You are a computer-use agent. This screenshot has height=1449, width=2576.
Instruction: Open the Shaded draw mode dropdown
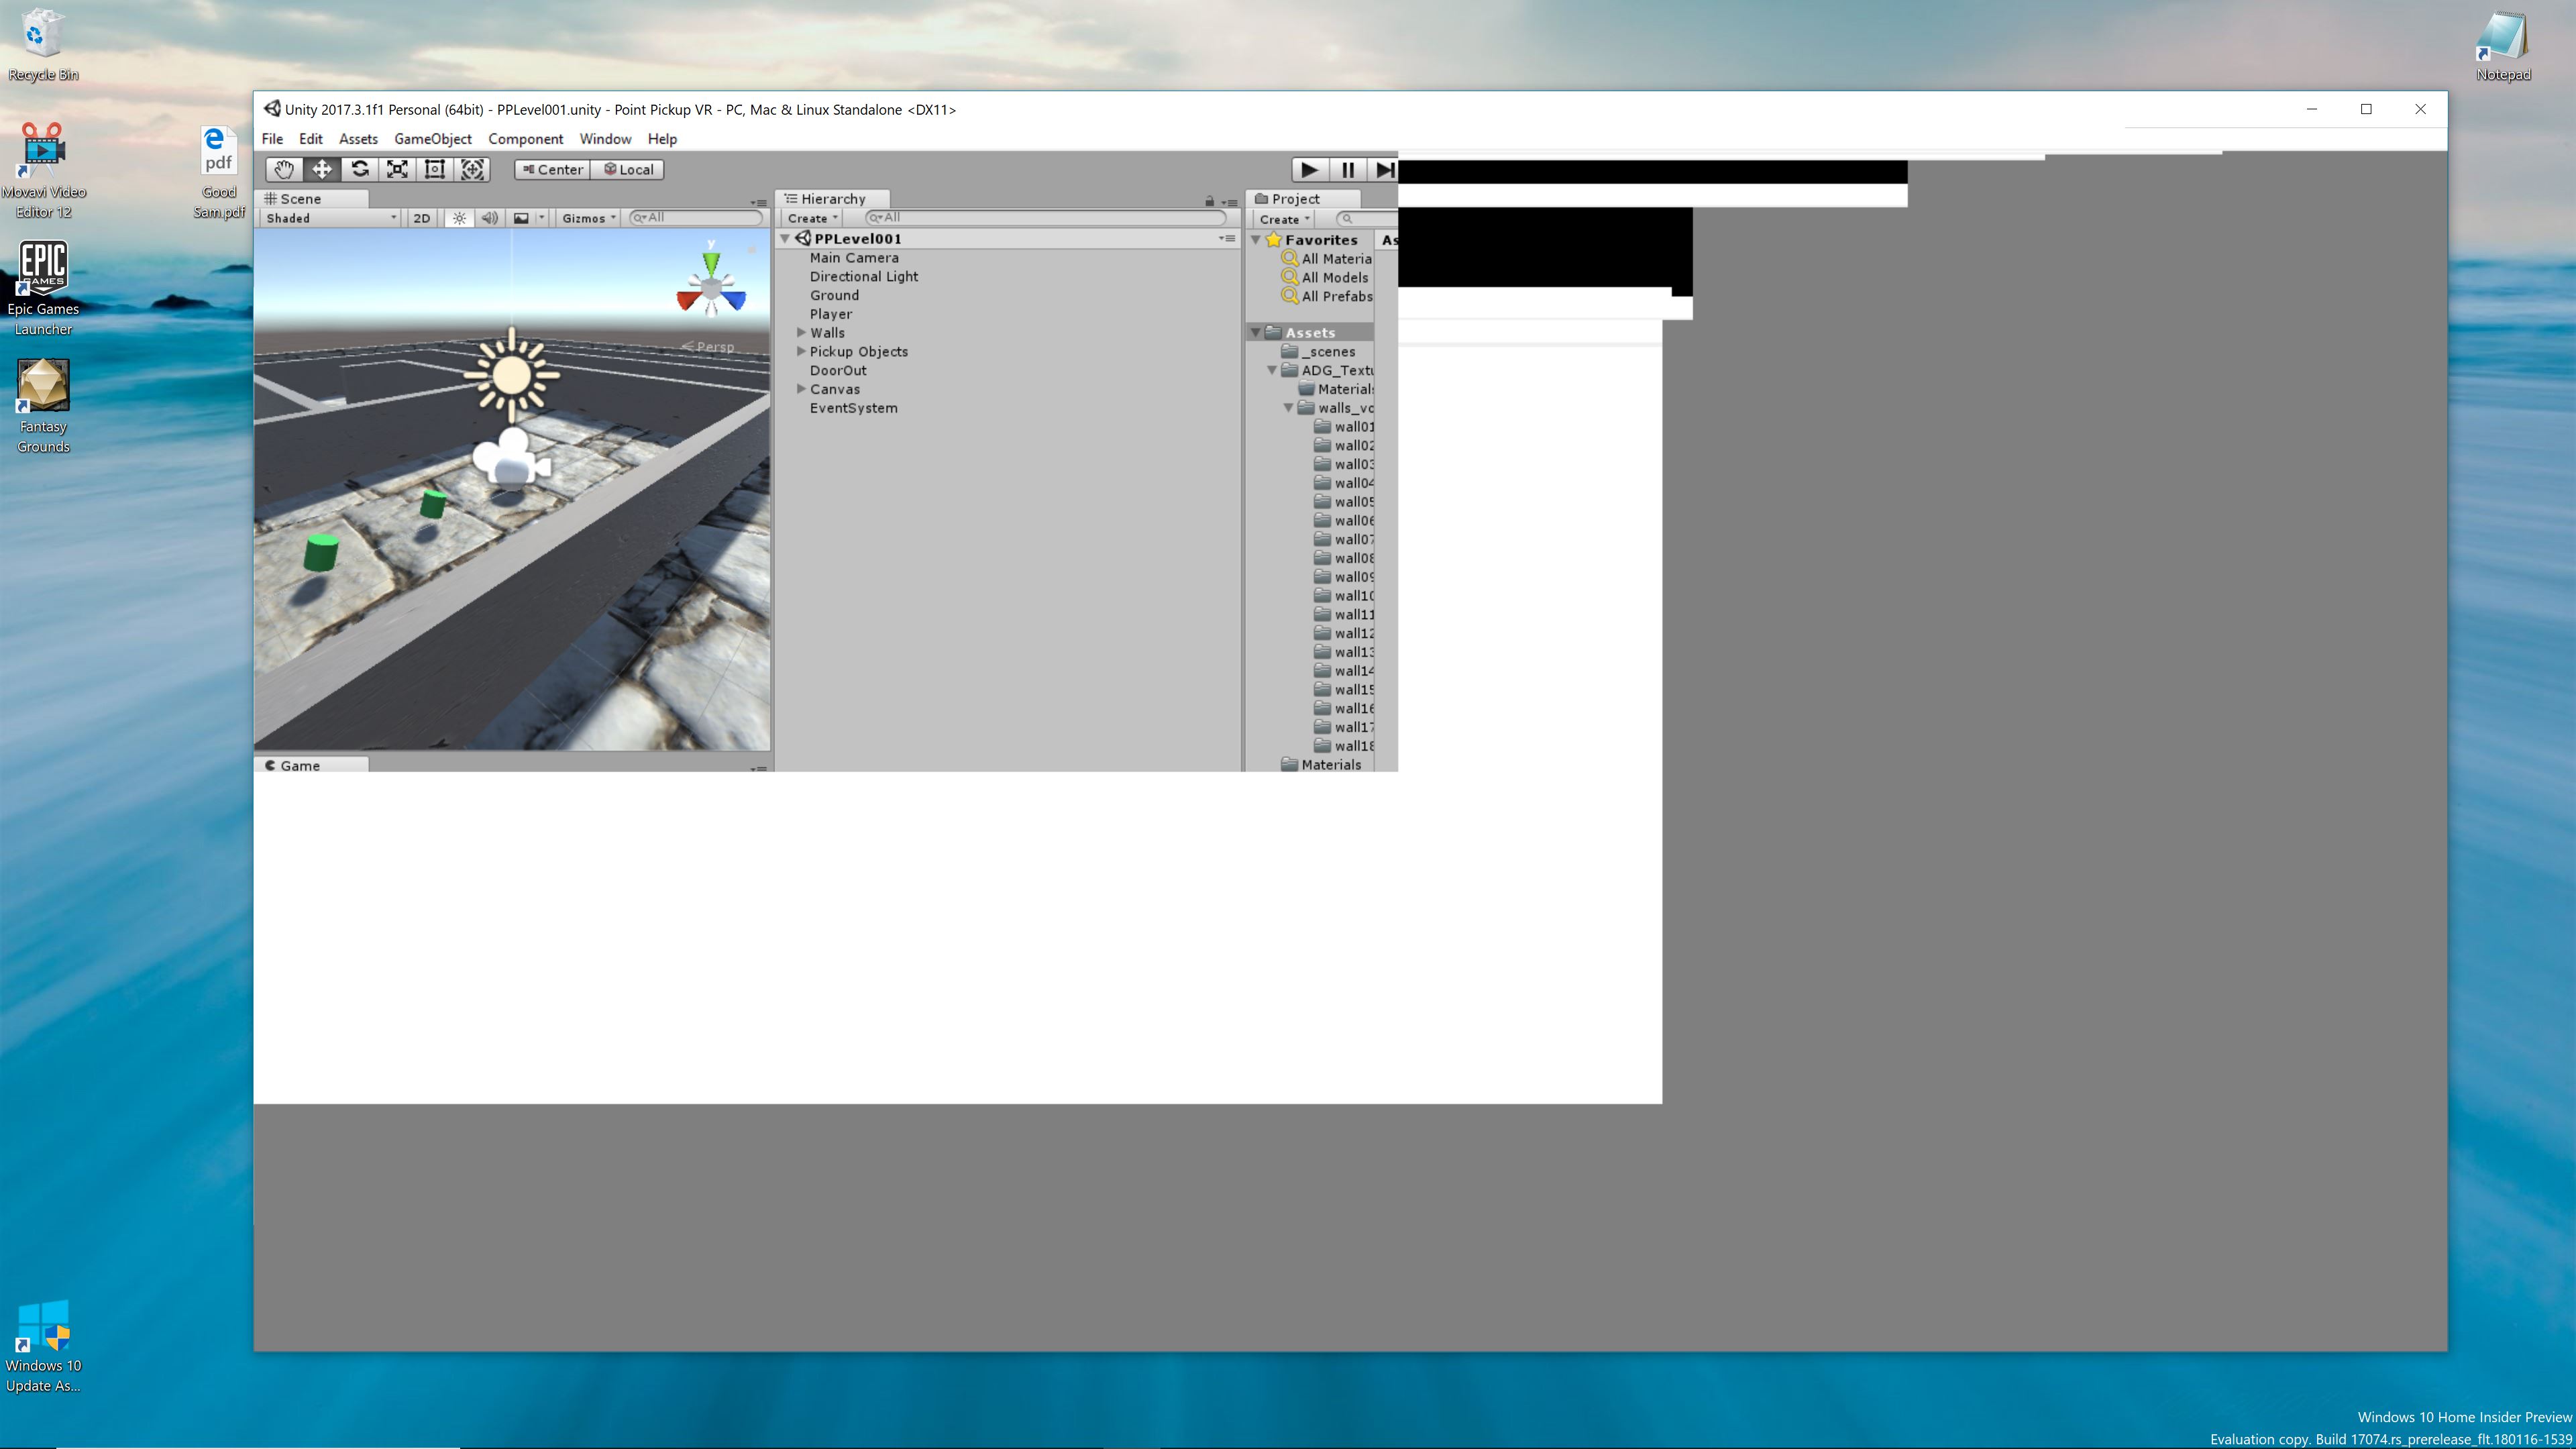point(328,217)
